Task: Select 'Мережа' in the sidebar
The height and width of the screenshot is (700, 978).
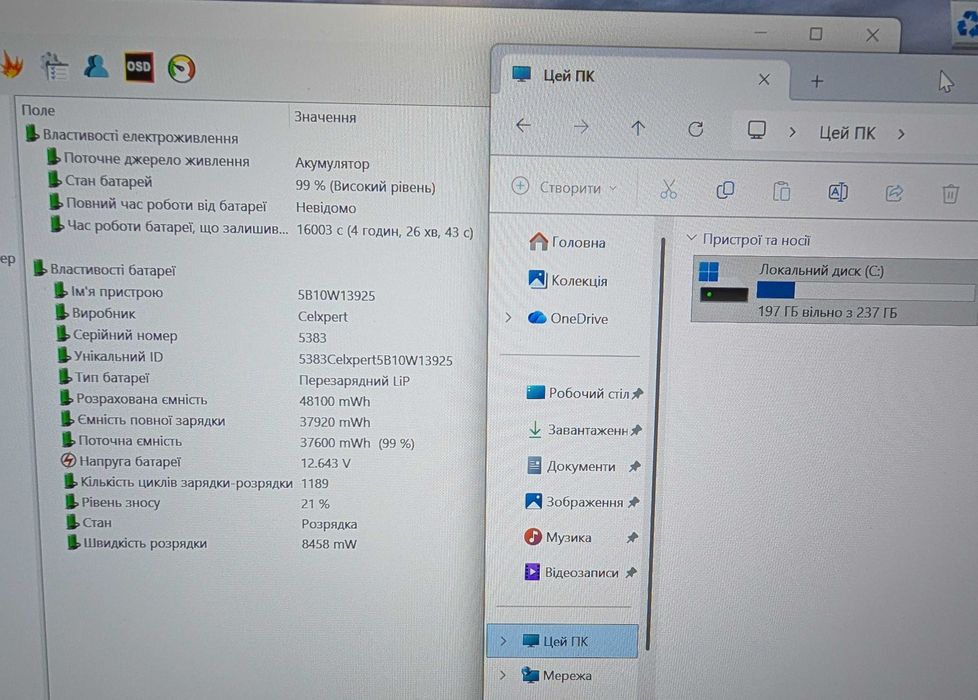Action: coord(556,675)
